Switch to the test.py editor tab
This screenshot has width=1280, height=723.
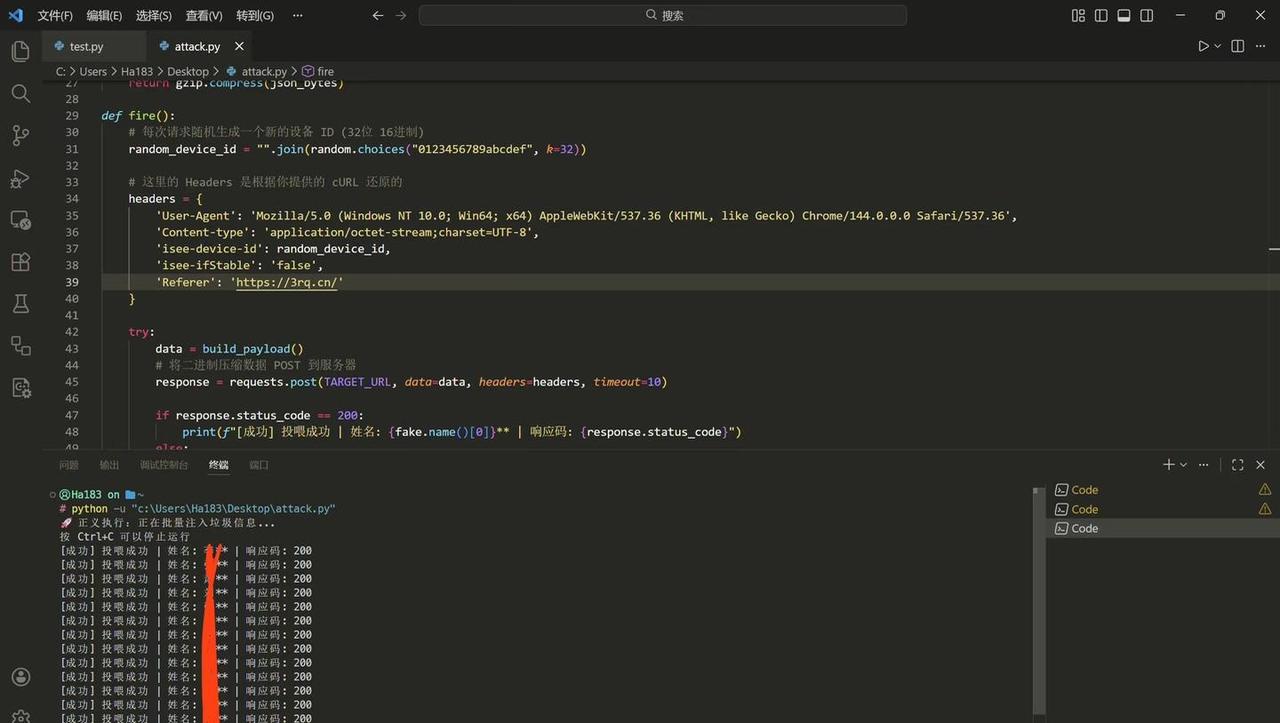86,46
